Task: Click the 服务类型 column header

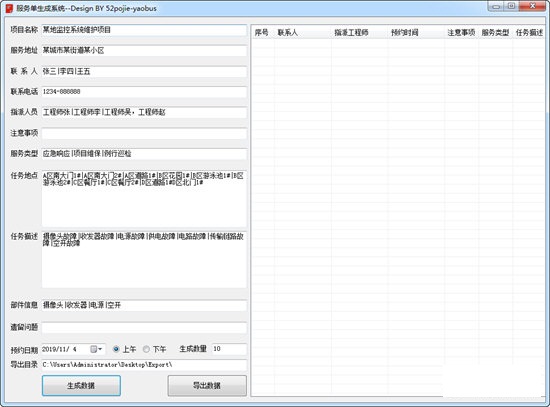Action: (495, 33)
